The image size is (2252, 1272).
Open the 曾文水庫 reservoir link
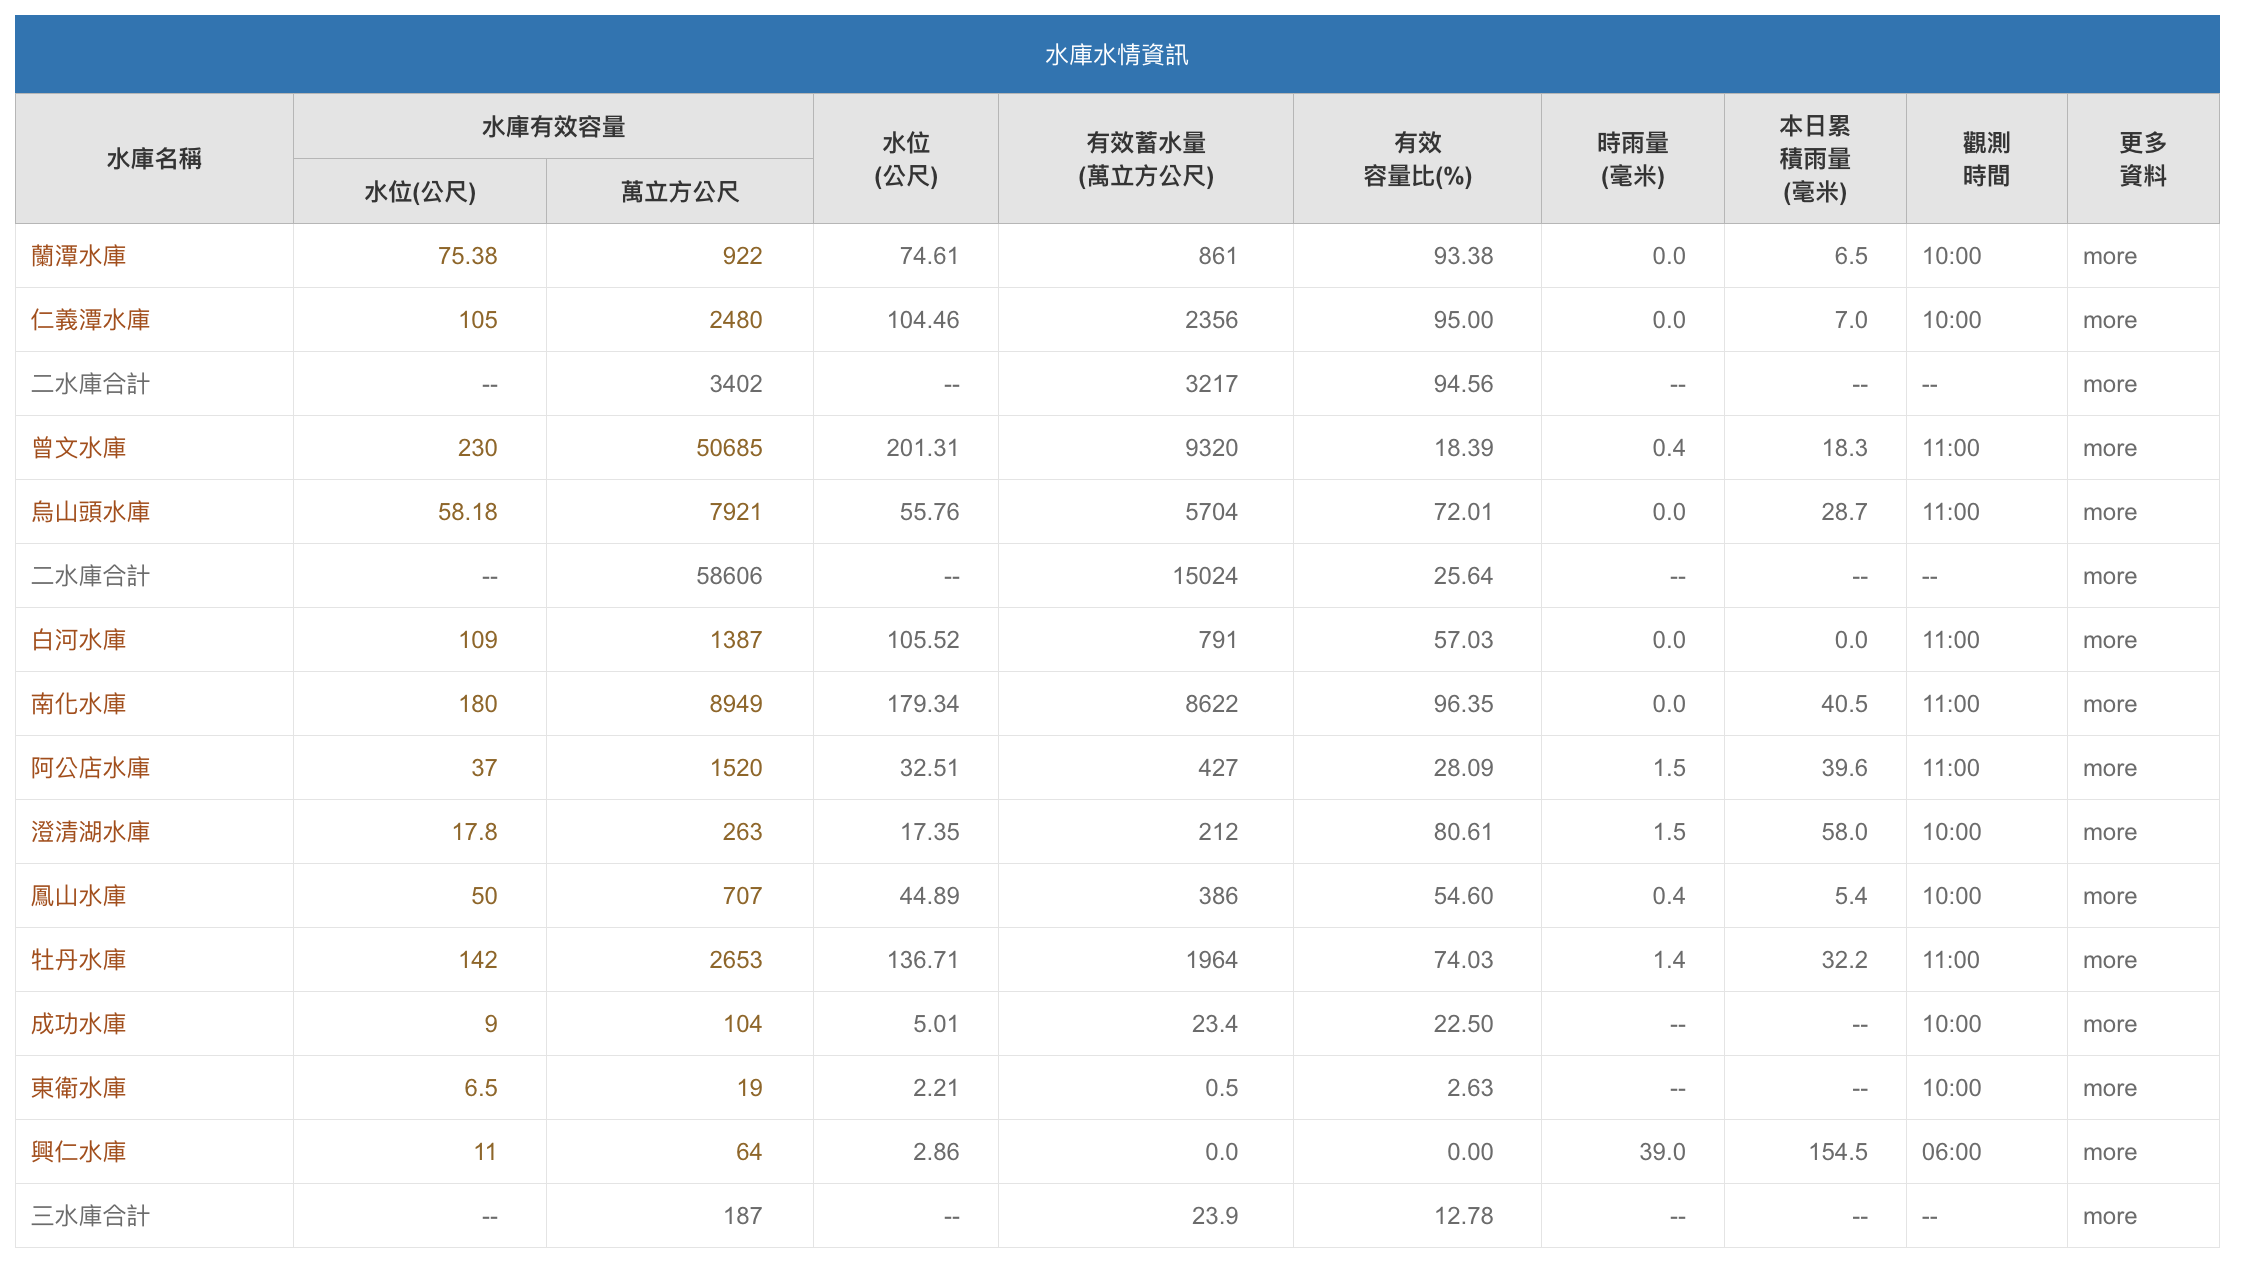point(78,448)
